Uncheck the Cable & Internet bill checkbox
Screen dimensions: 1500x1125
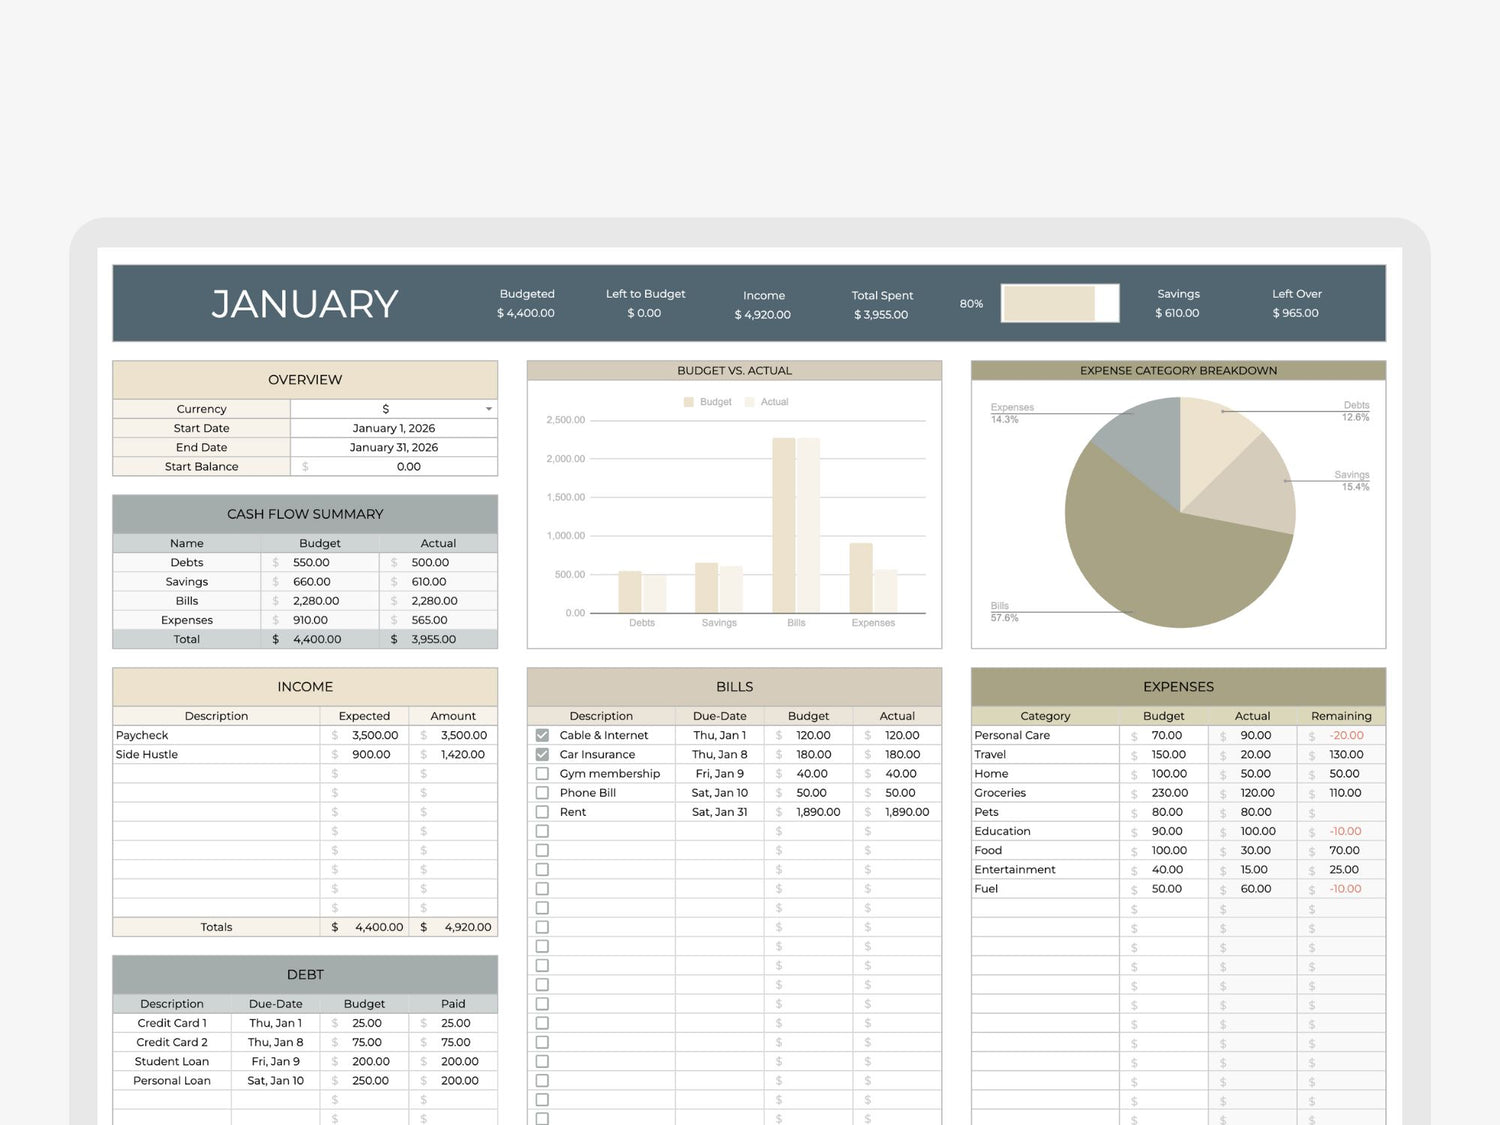(542, 735)
